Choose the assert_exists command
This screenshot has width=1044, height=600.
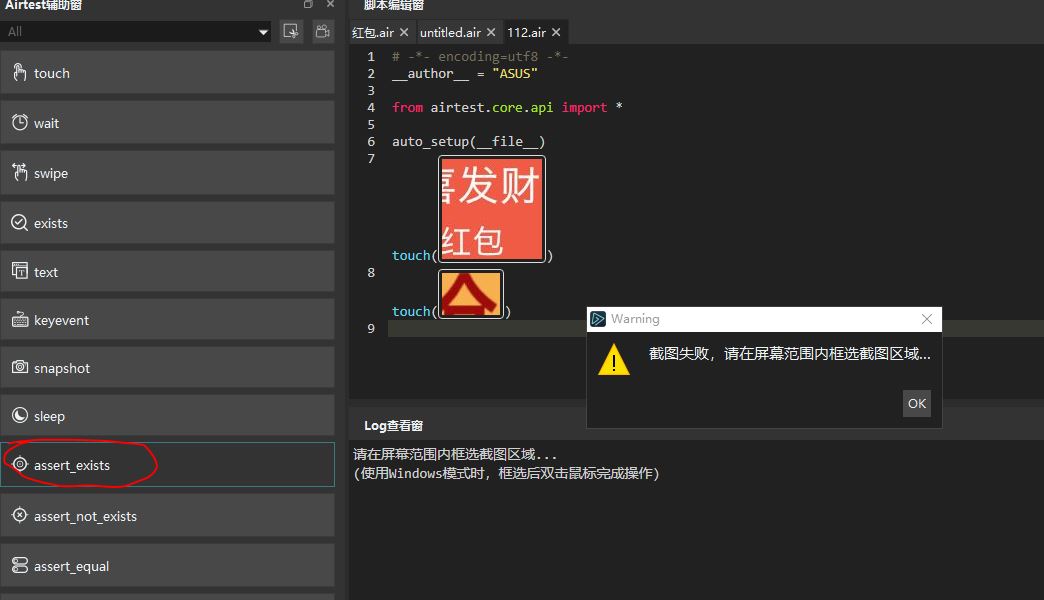coord(167,464)
